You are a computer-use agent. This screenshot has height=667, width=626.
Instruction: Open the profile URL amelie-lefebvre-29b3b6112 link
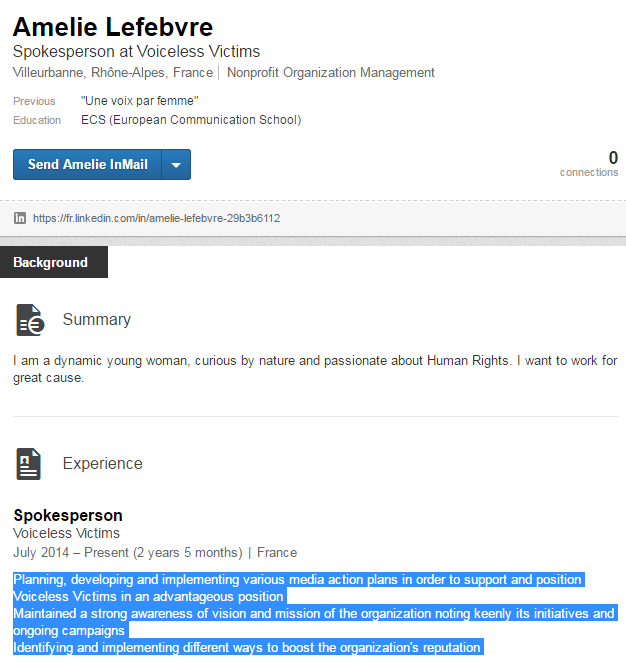coord(156,218)
